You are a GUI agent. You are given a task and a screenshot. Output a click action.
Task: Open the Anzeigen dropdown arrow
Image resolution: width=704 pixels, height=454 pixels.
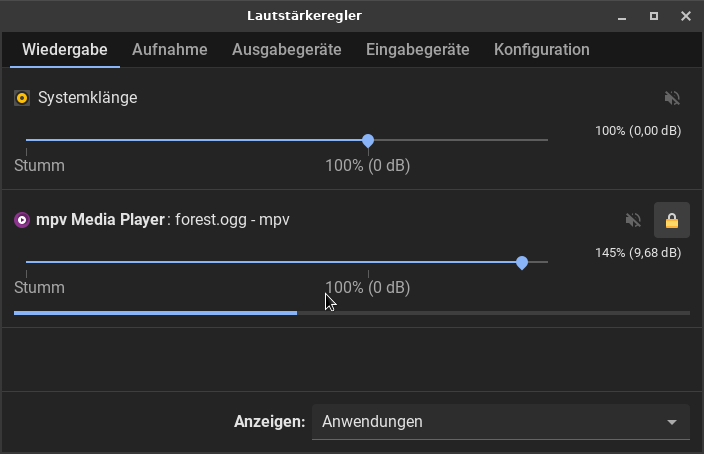672,422
